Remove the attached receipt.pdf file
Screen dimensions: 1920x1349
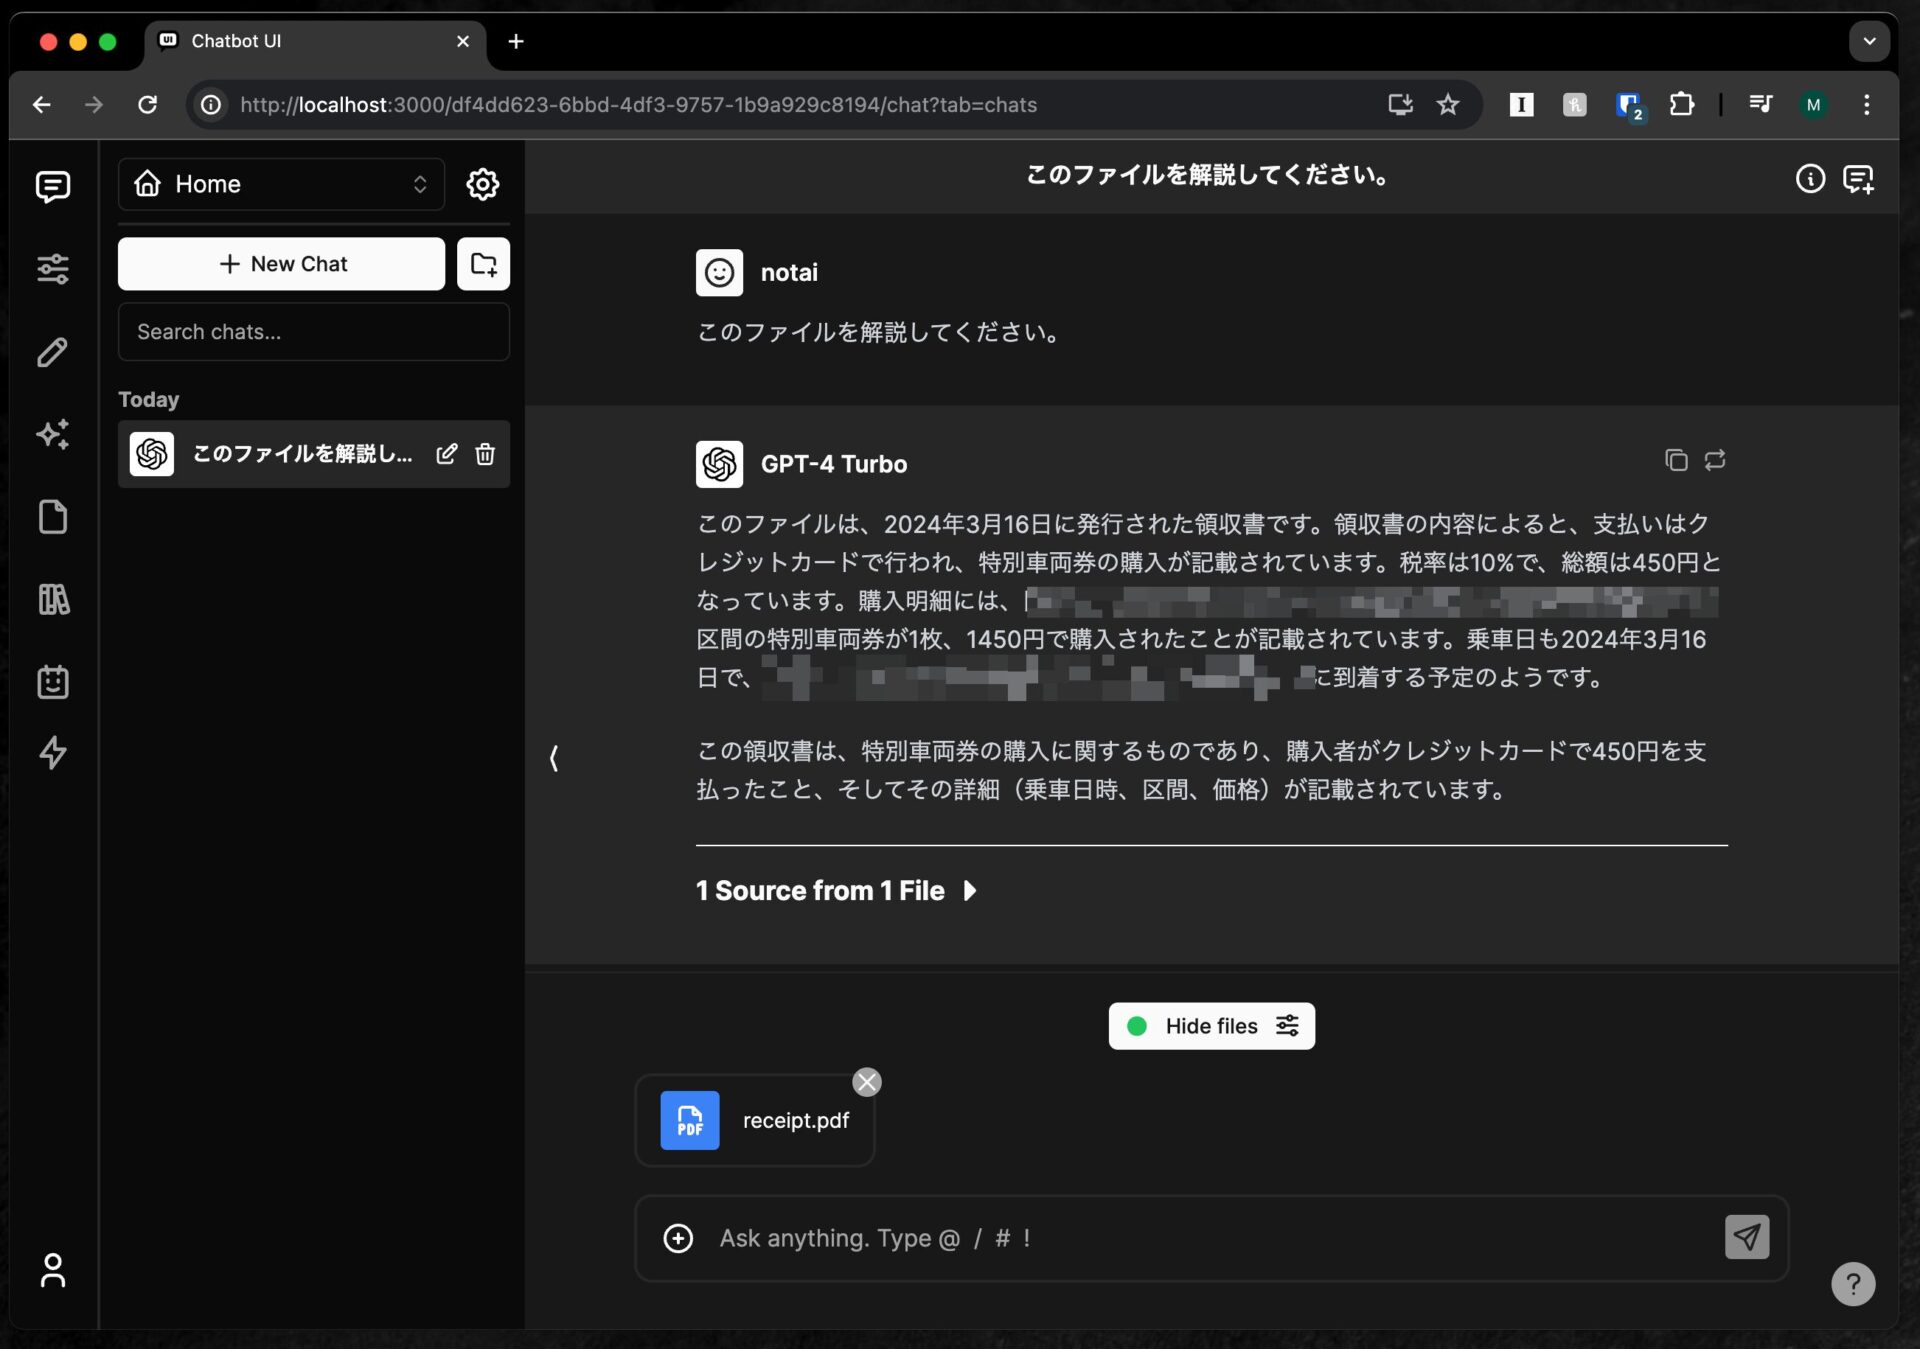click(x=867, y=1082)
